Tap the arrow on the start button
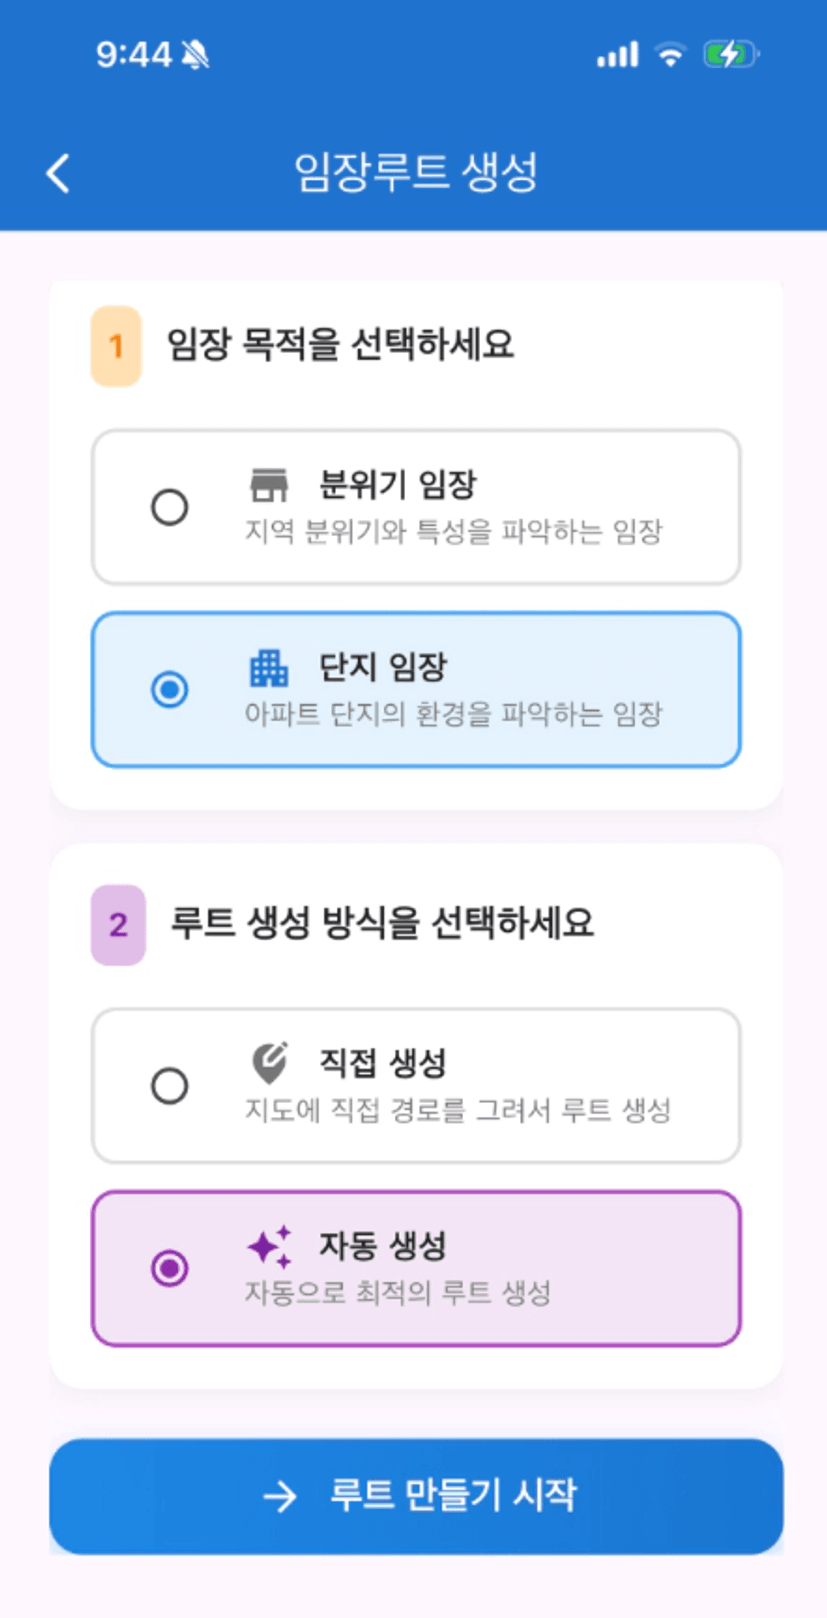The image size is (827, 1618). (280, 1496)
